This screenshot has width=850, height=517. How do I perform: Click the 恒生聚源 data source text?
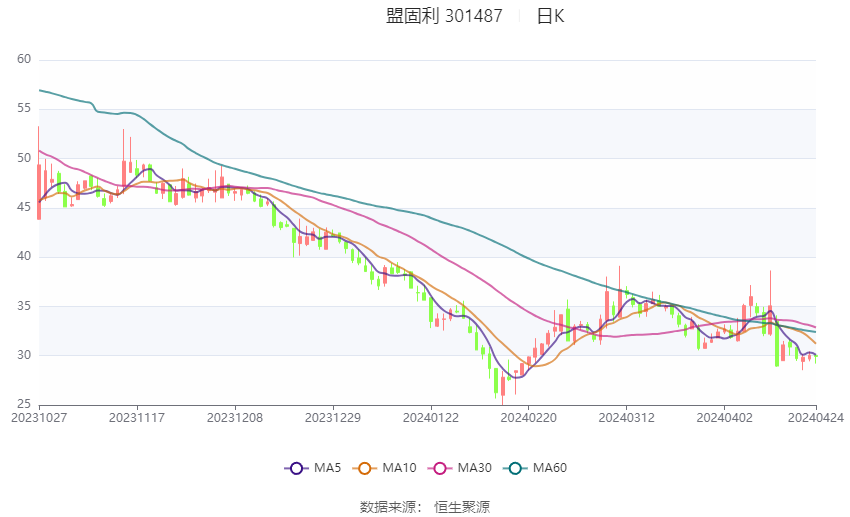coord(462,507)
